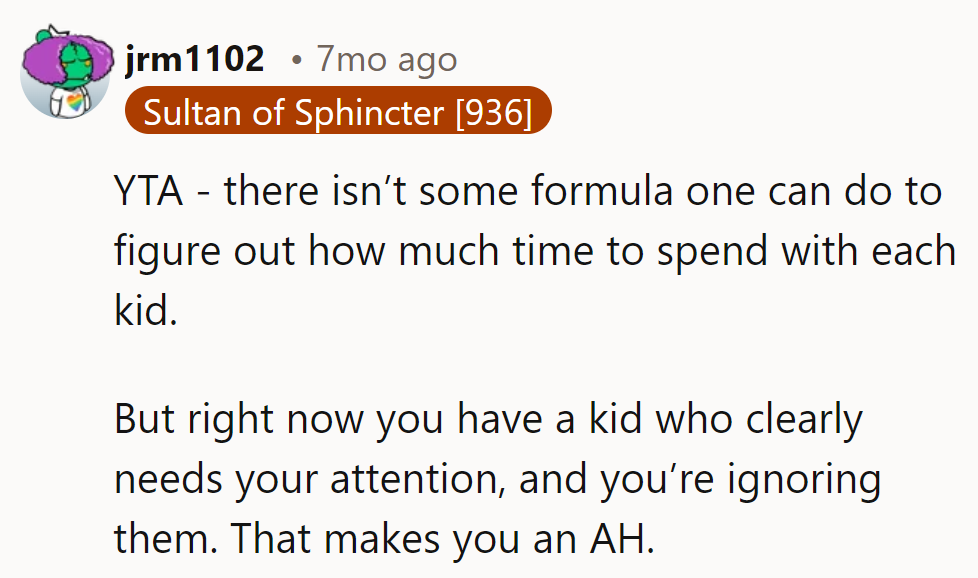Click the jrm1102 user avatar
The image size is (978, 578).
tap(66, 72)
